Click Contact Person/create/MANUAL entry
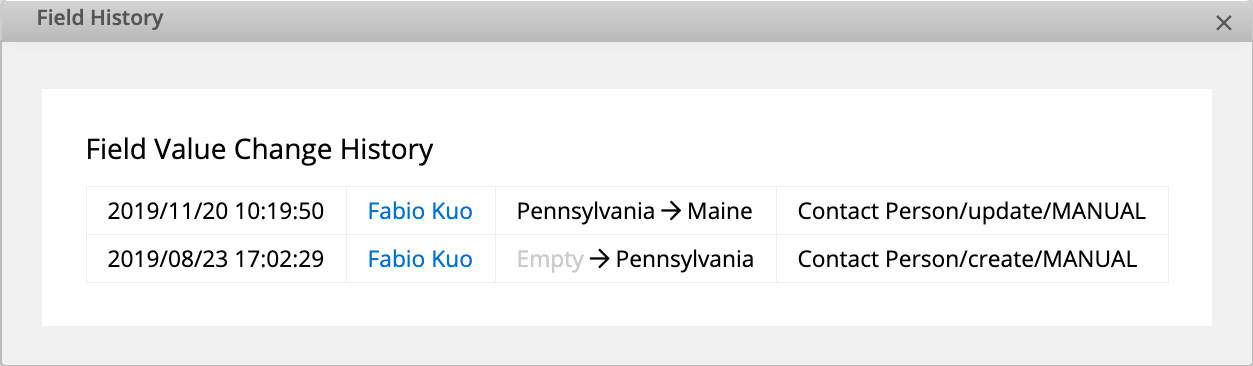 pyautogui.click(x=967, y=259)
